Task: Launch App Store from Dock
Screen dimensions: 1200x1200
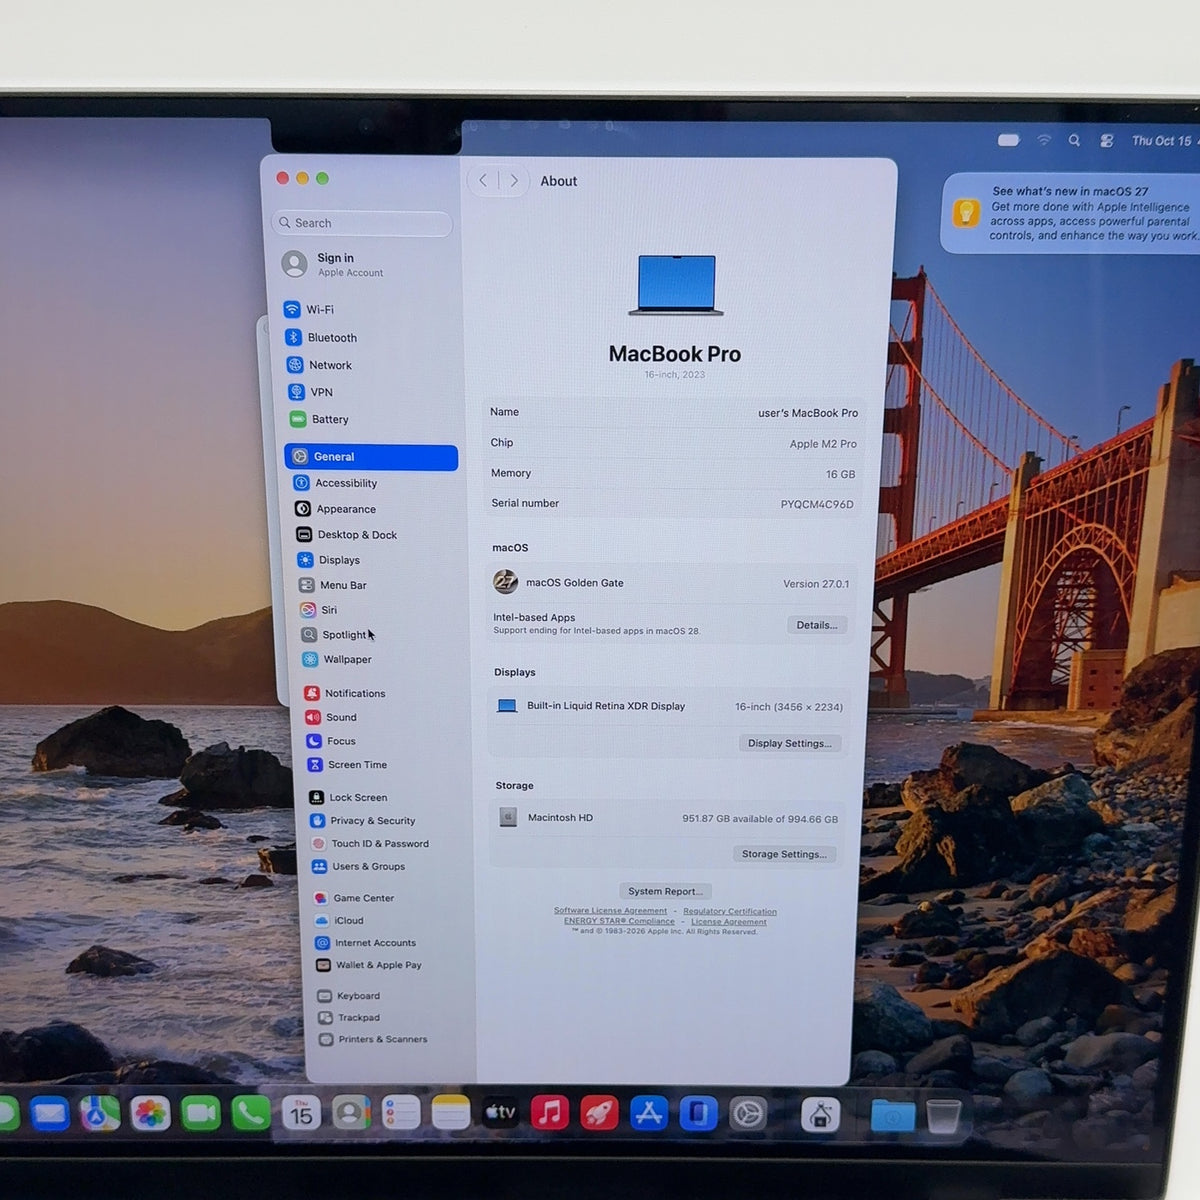Action: (x=649, y=1113)
